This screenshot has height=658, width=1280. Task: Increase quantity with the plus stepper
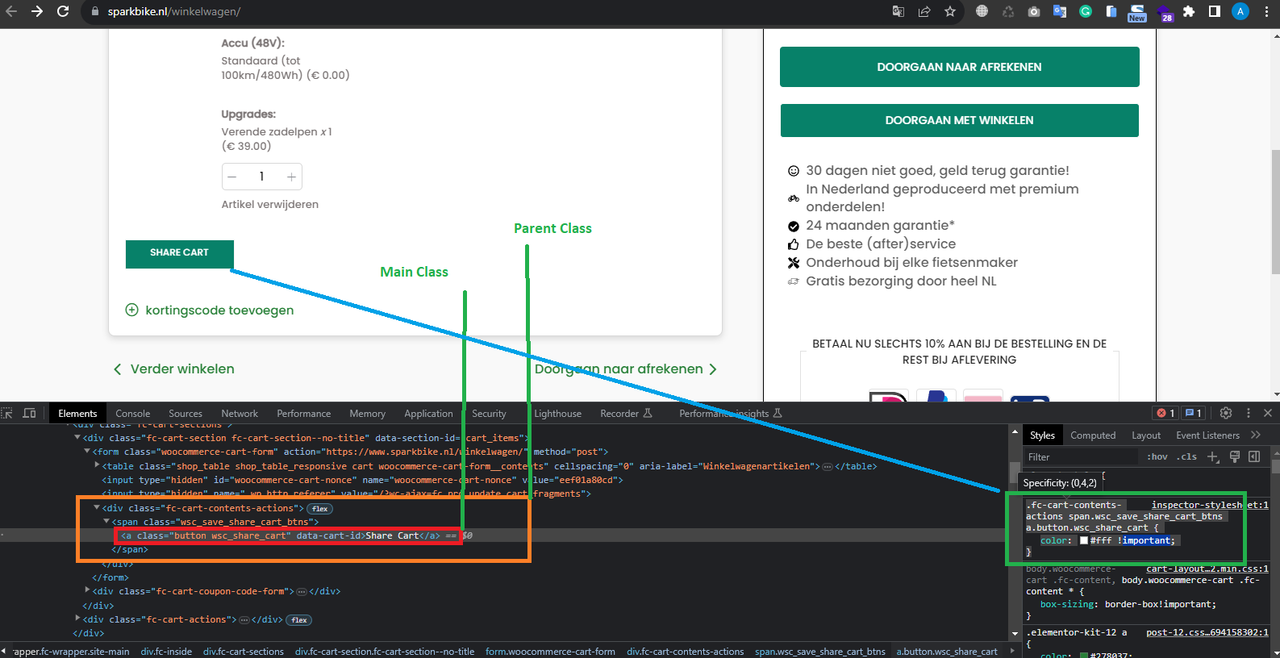[x=291, y=176]
